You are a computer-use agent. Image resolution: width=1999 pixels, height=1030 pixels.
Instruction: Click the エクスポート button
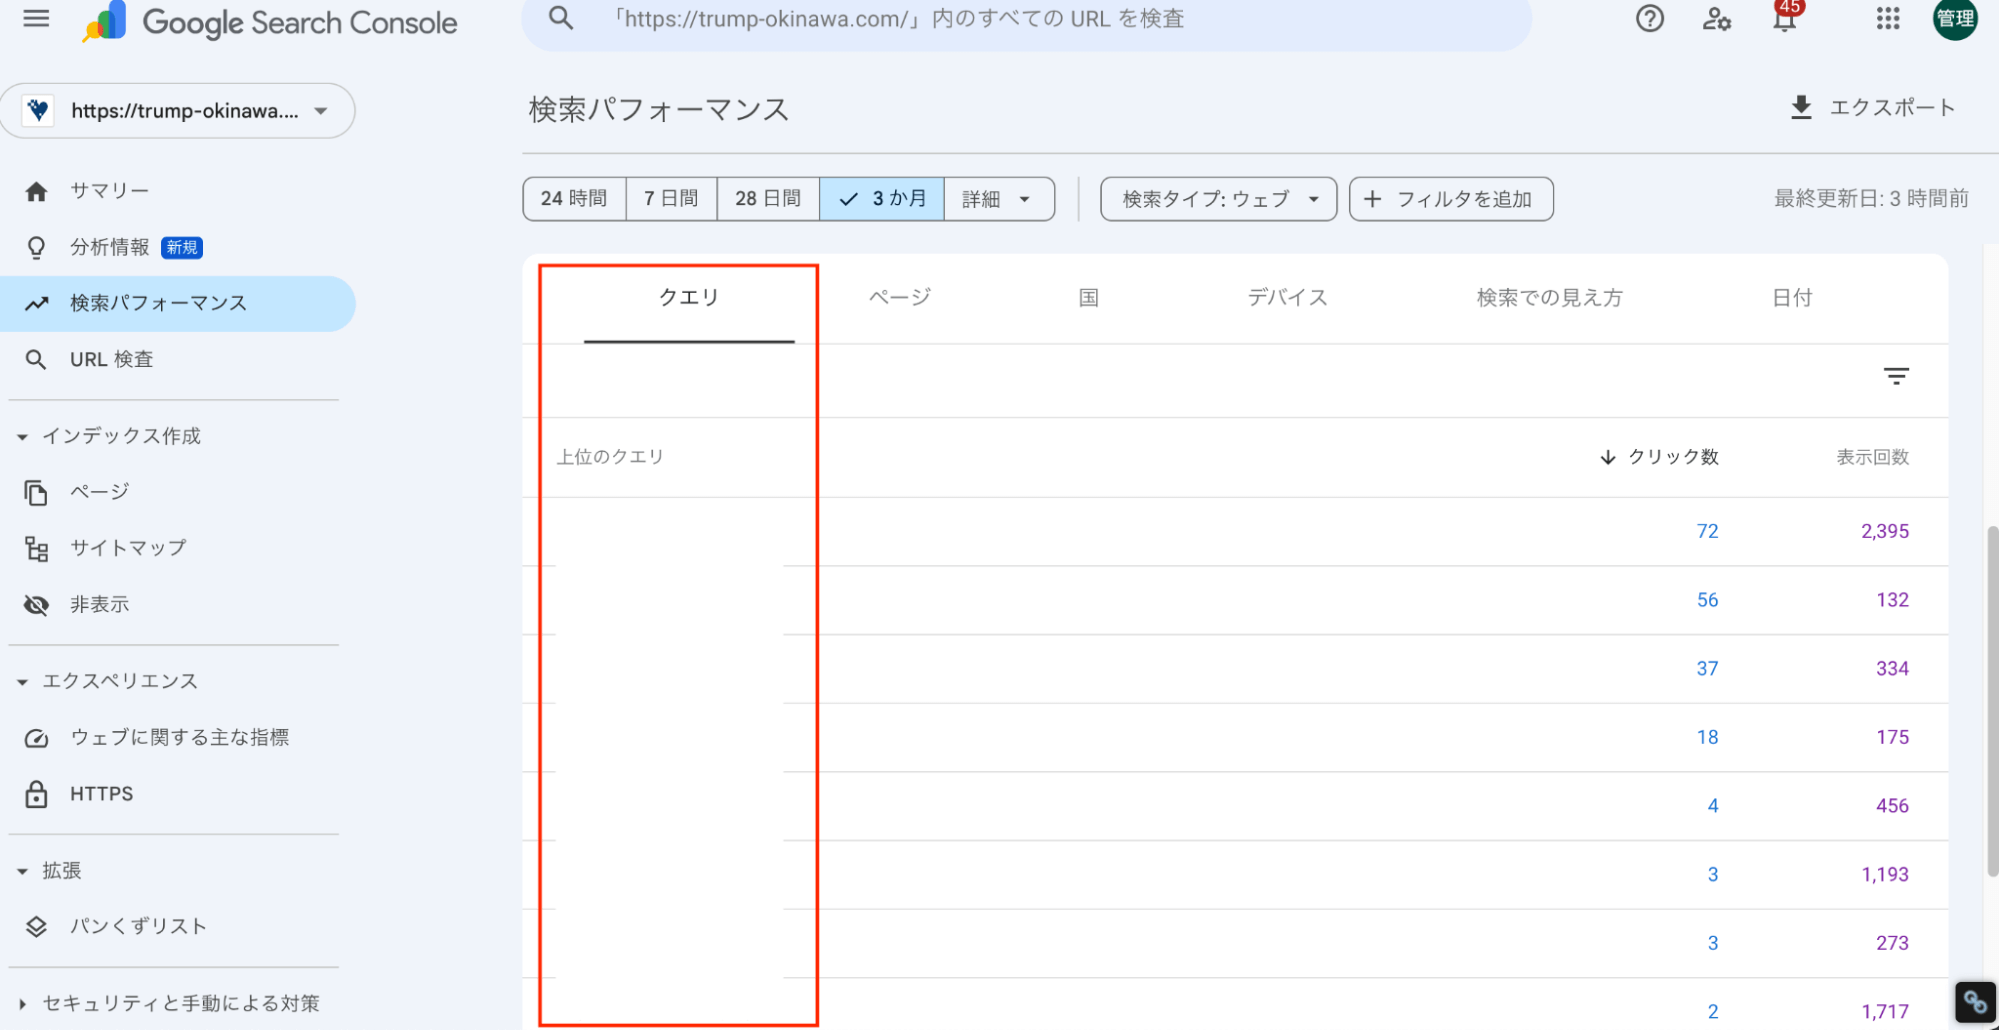pyautogui.click(x=1871, y=107)
